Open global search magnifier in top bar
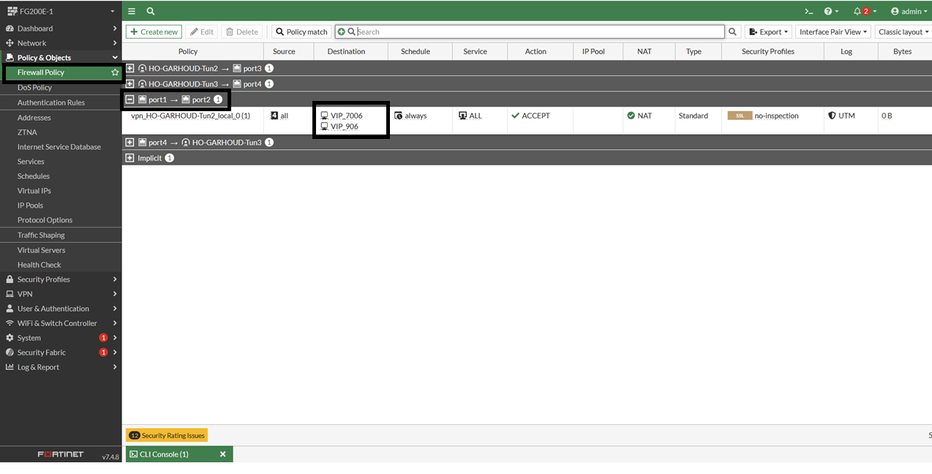932x474 pixels. pyautogui.click(x=151, y=11)
